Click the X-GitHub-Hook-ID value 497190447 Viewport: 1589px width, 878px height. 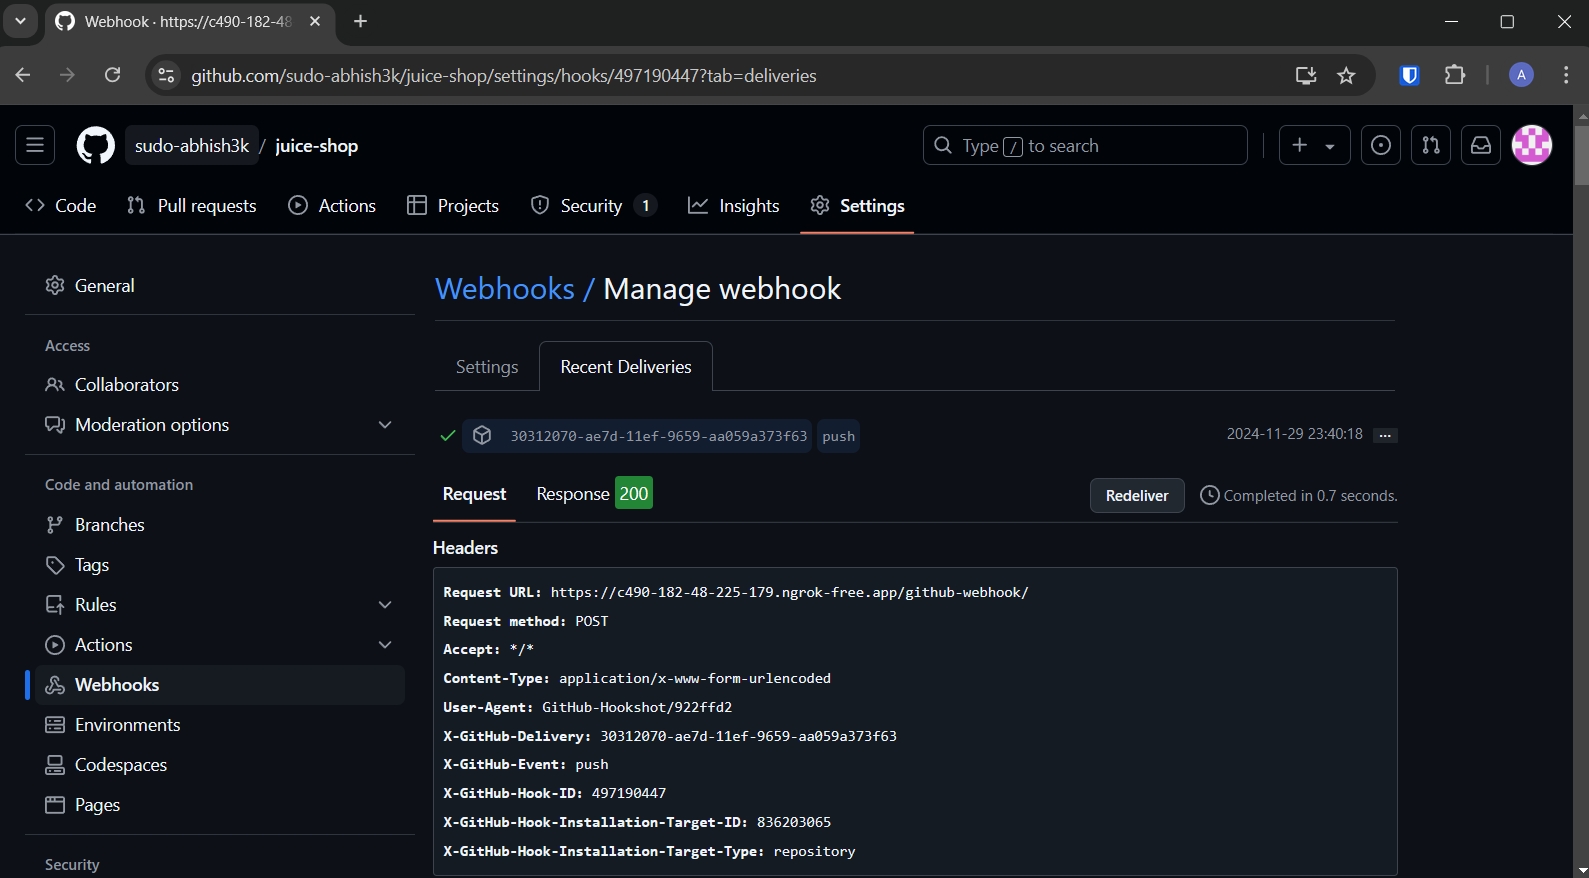[629, 794]
